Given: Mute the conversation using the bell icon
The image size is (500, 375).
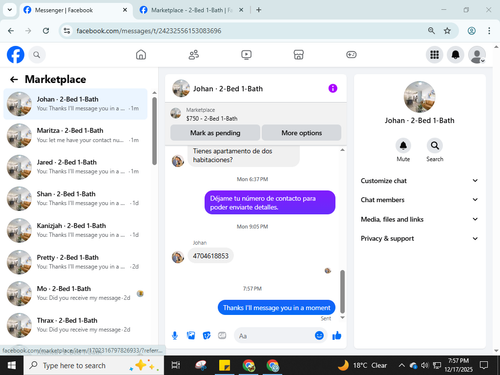Looking at the screenshot, I should 403,146.
